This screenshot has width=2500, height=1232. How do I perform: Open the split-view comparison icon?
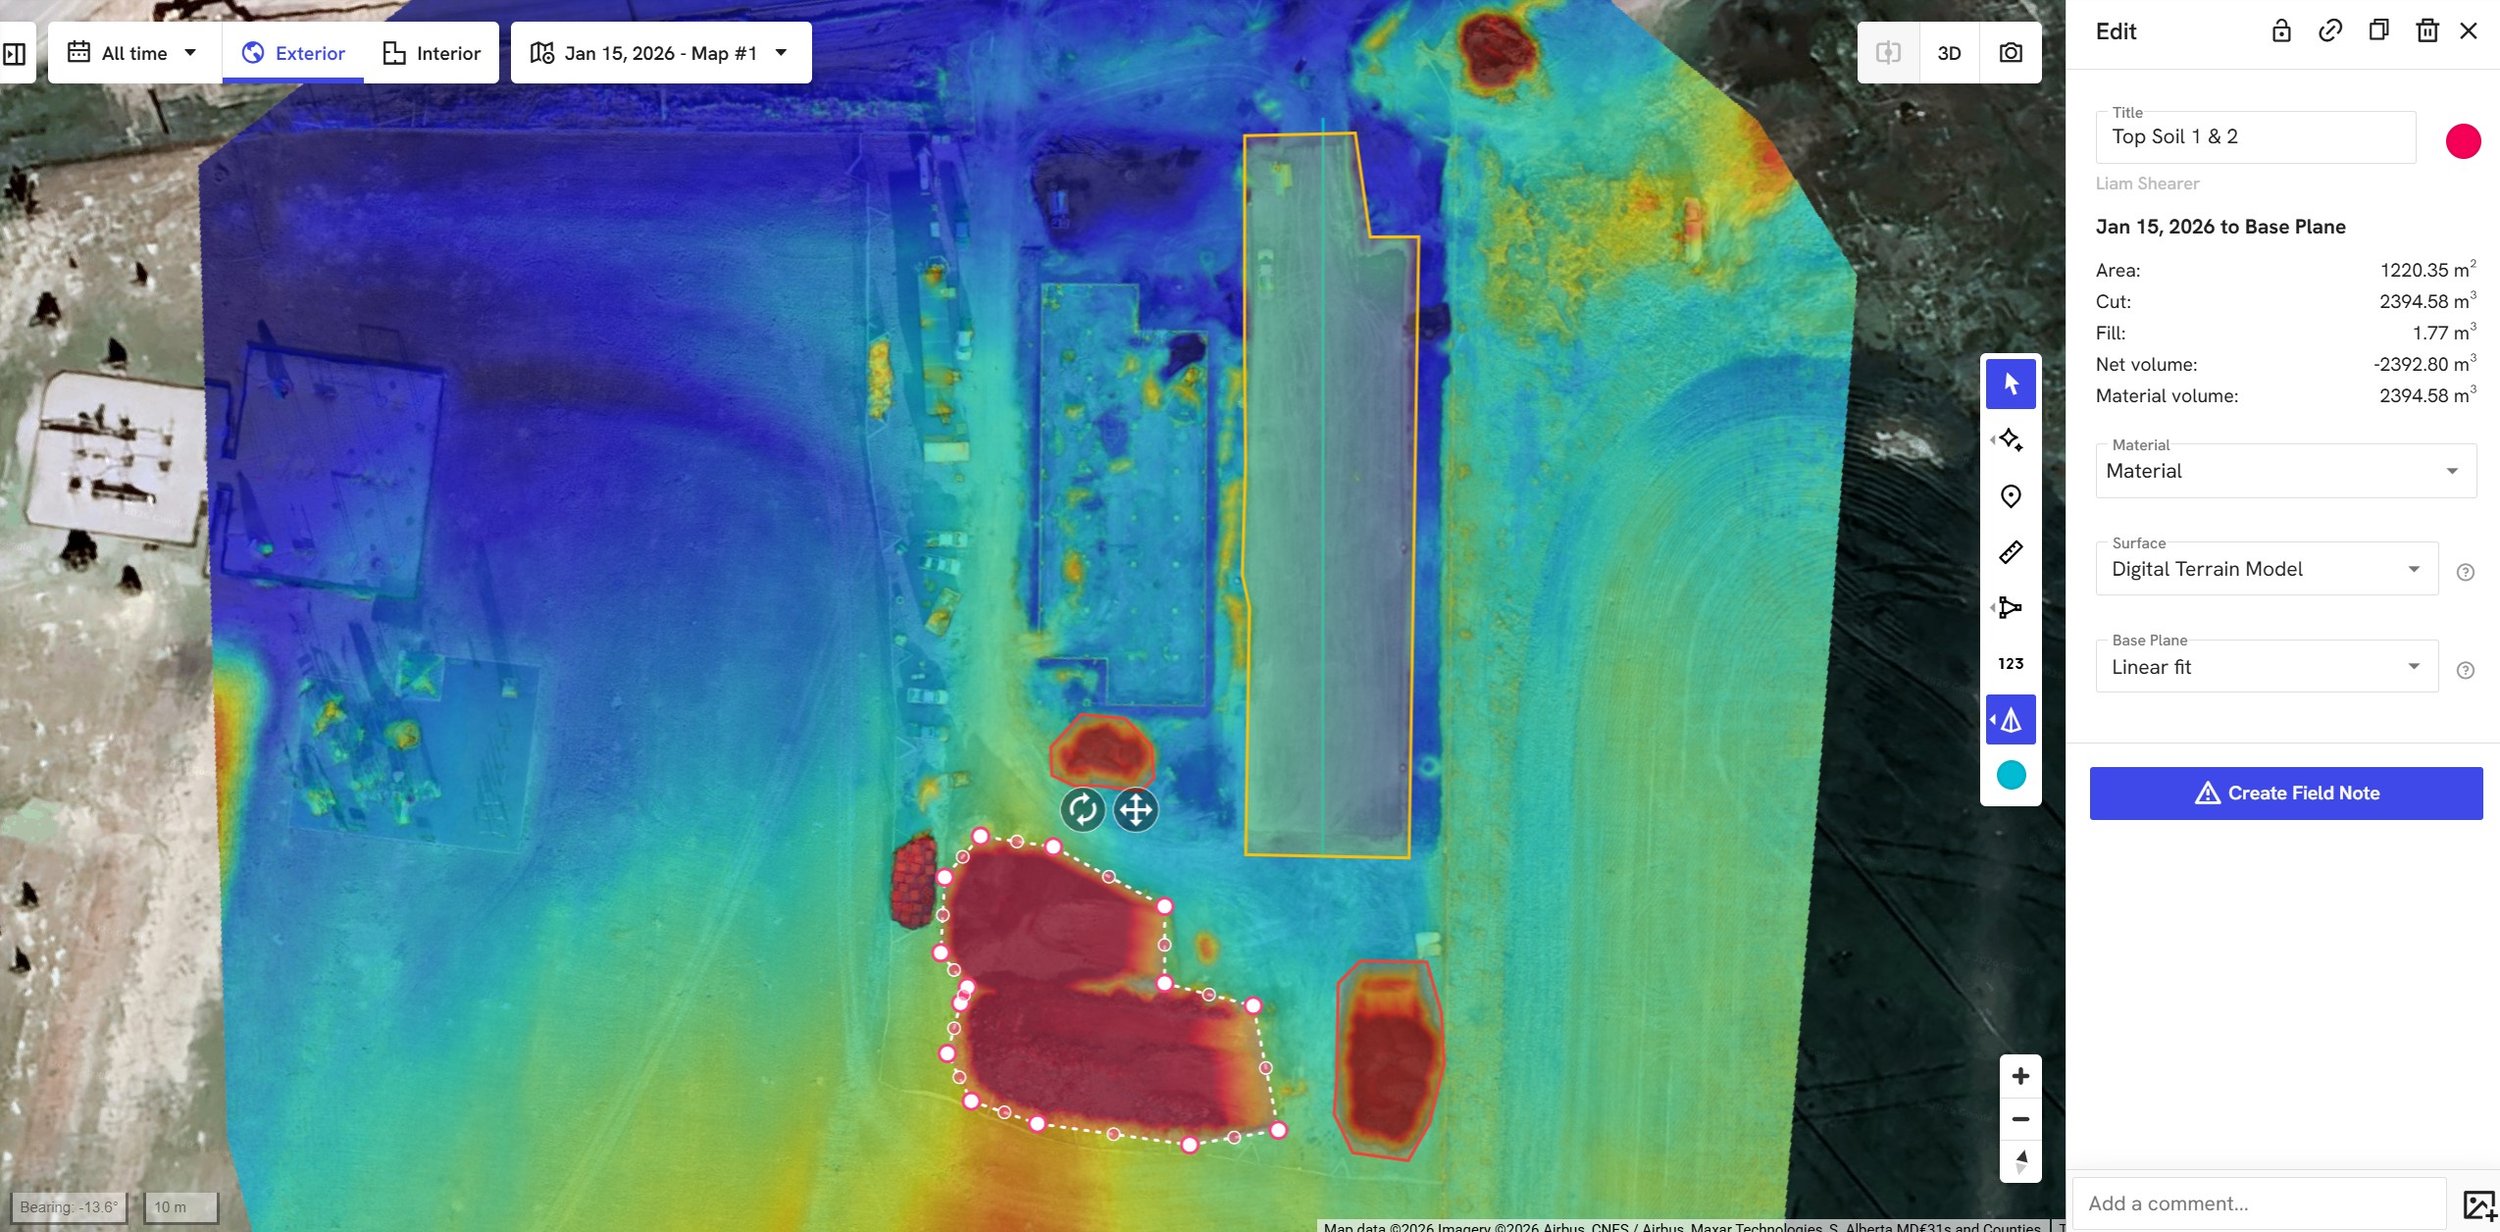pyautogui.click(x=1888, y=52)
